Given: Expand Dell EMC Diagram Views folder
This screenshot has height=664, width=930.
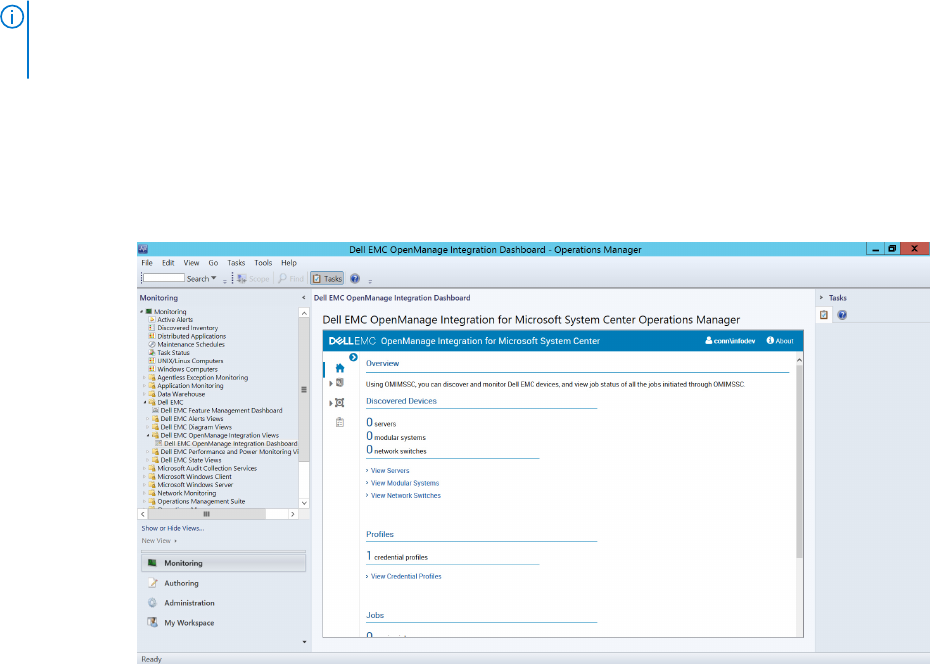Looking at the screenshot, I should 148,427.
